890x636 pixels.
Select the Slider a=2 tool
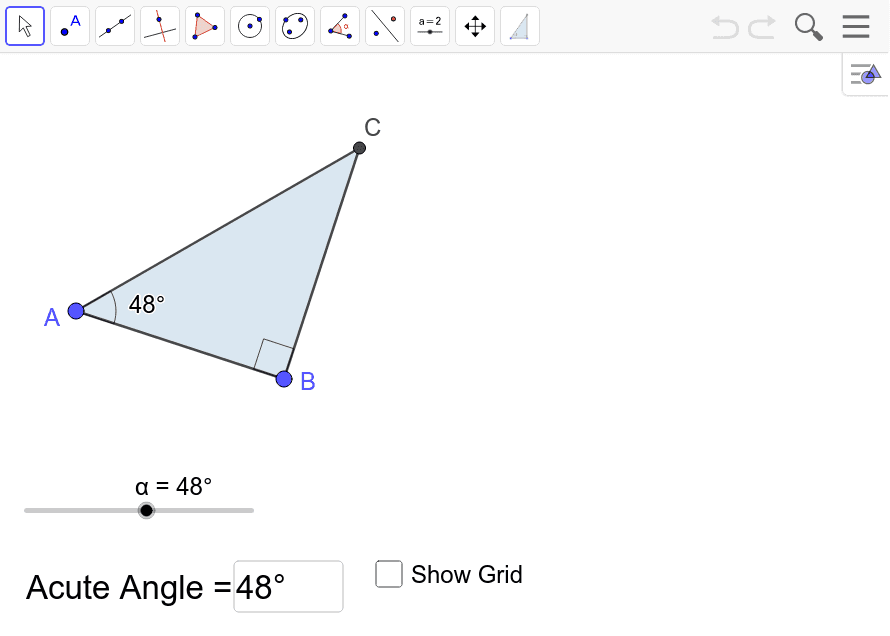(430, 26)
